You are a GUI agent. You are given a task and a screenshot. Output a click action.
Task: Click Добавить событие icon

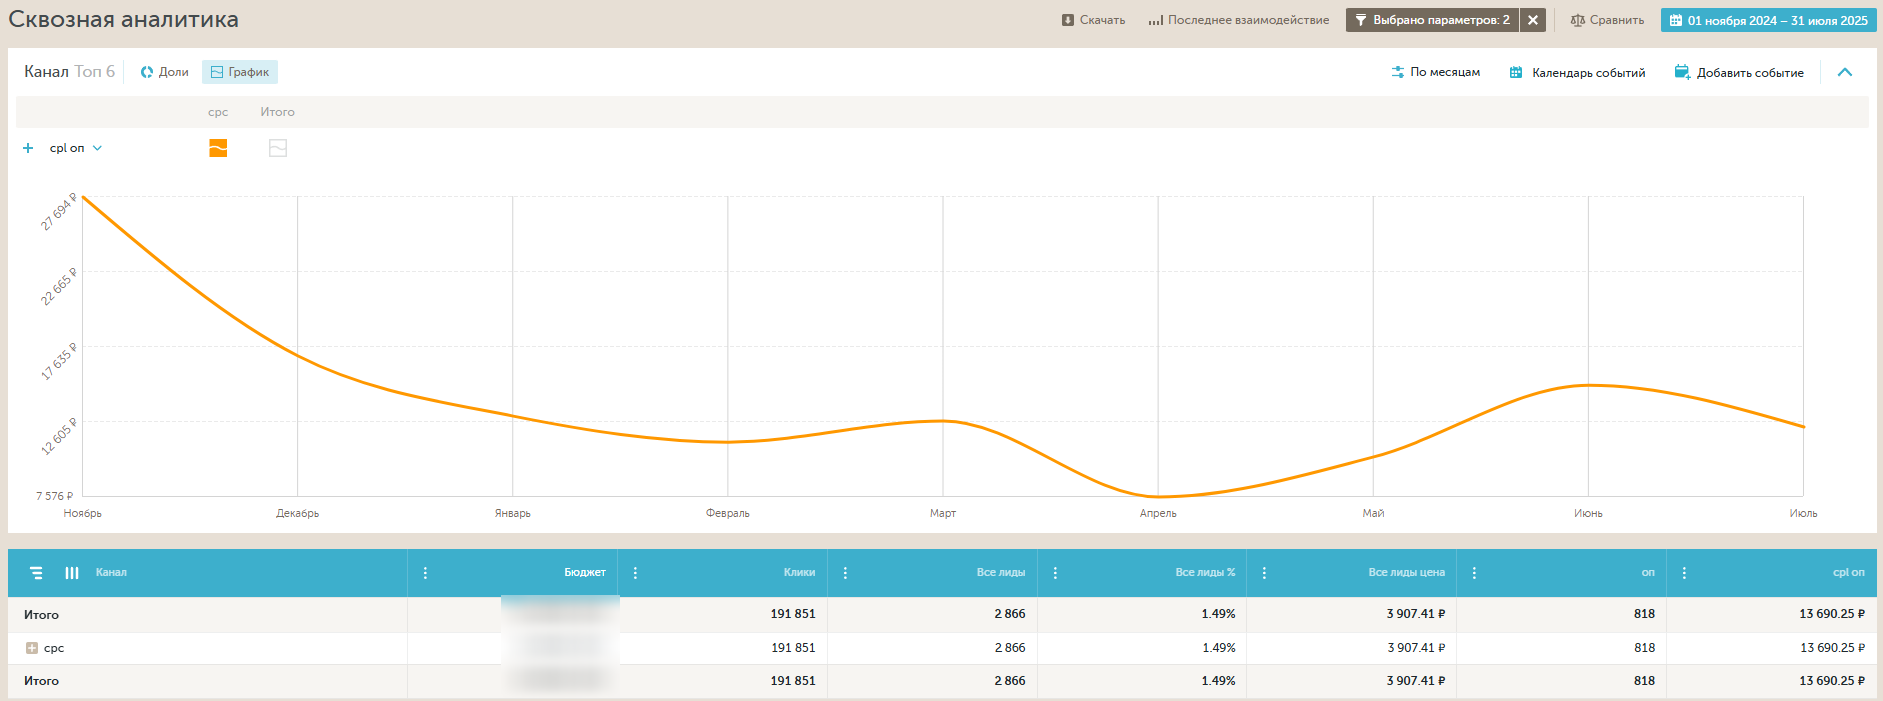tap(1682, 72)
